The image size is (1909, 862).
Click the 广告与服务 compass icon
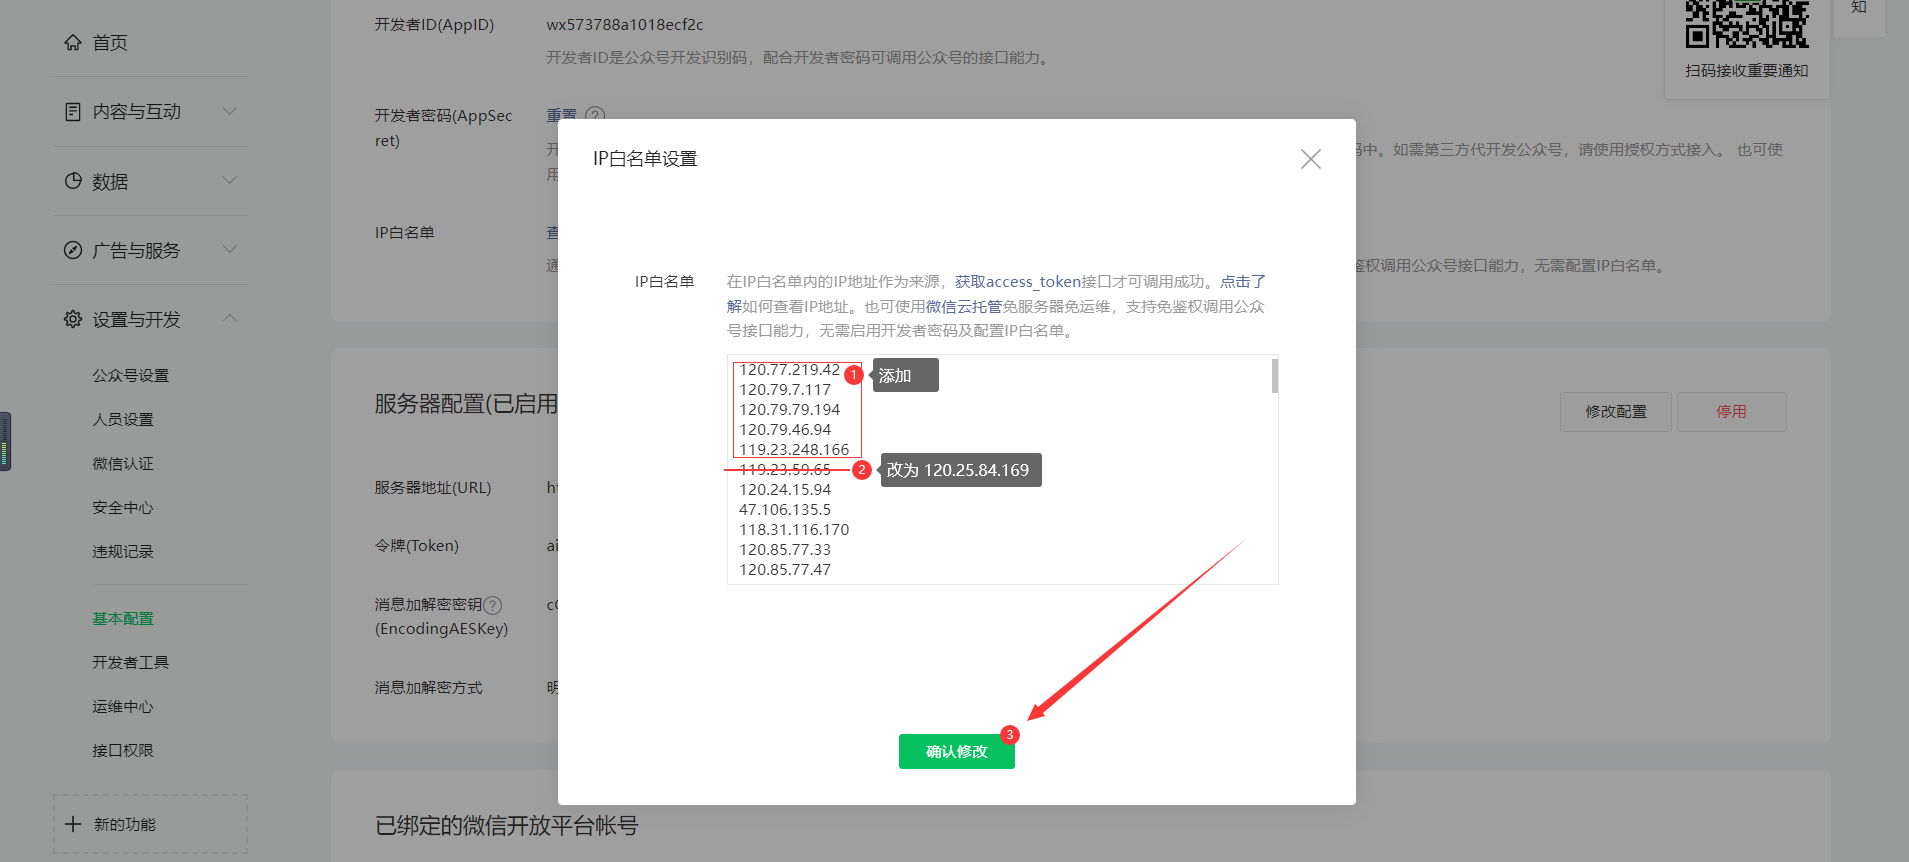73,250
